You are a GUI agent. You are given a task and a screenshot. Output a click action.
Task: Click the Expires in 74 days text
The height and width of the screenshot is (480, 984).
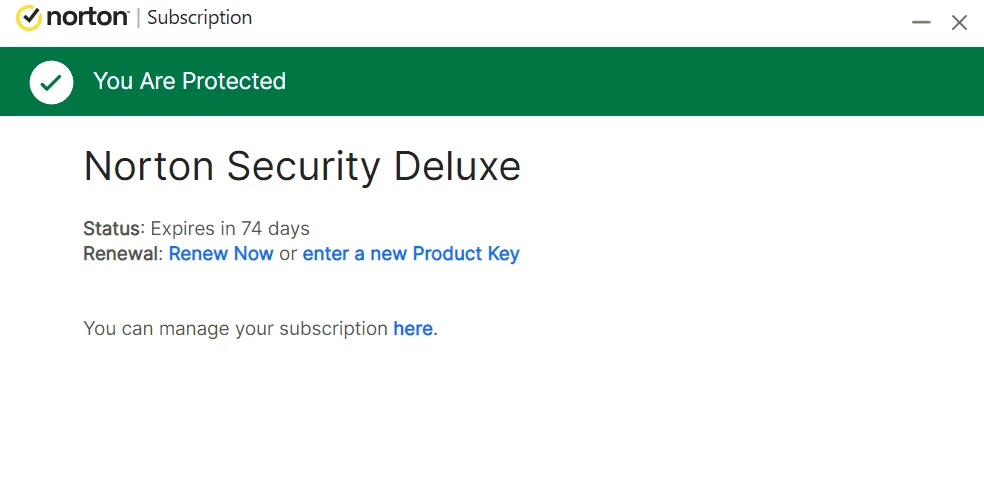click(230, 228)
